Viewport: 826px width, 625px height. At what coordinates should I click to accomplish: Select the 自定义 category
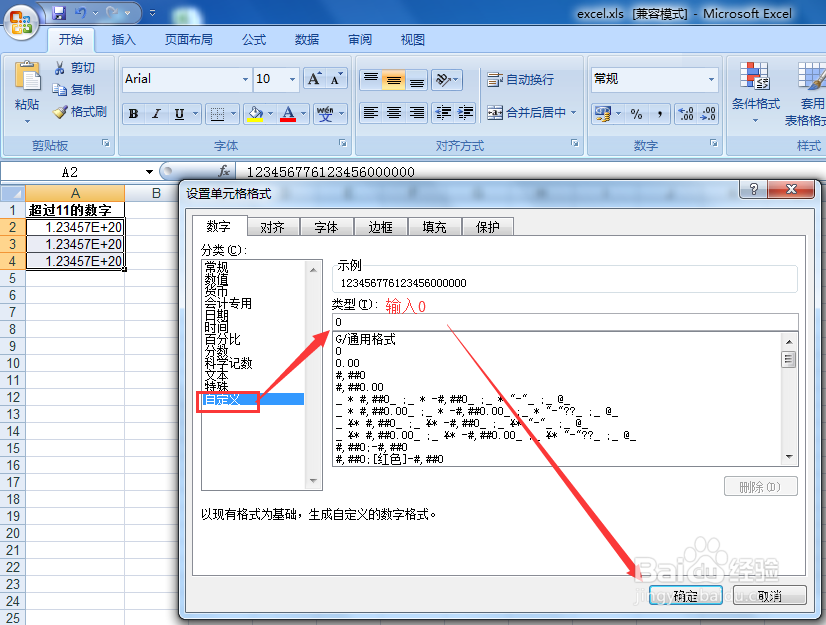253,399
